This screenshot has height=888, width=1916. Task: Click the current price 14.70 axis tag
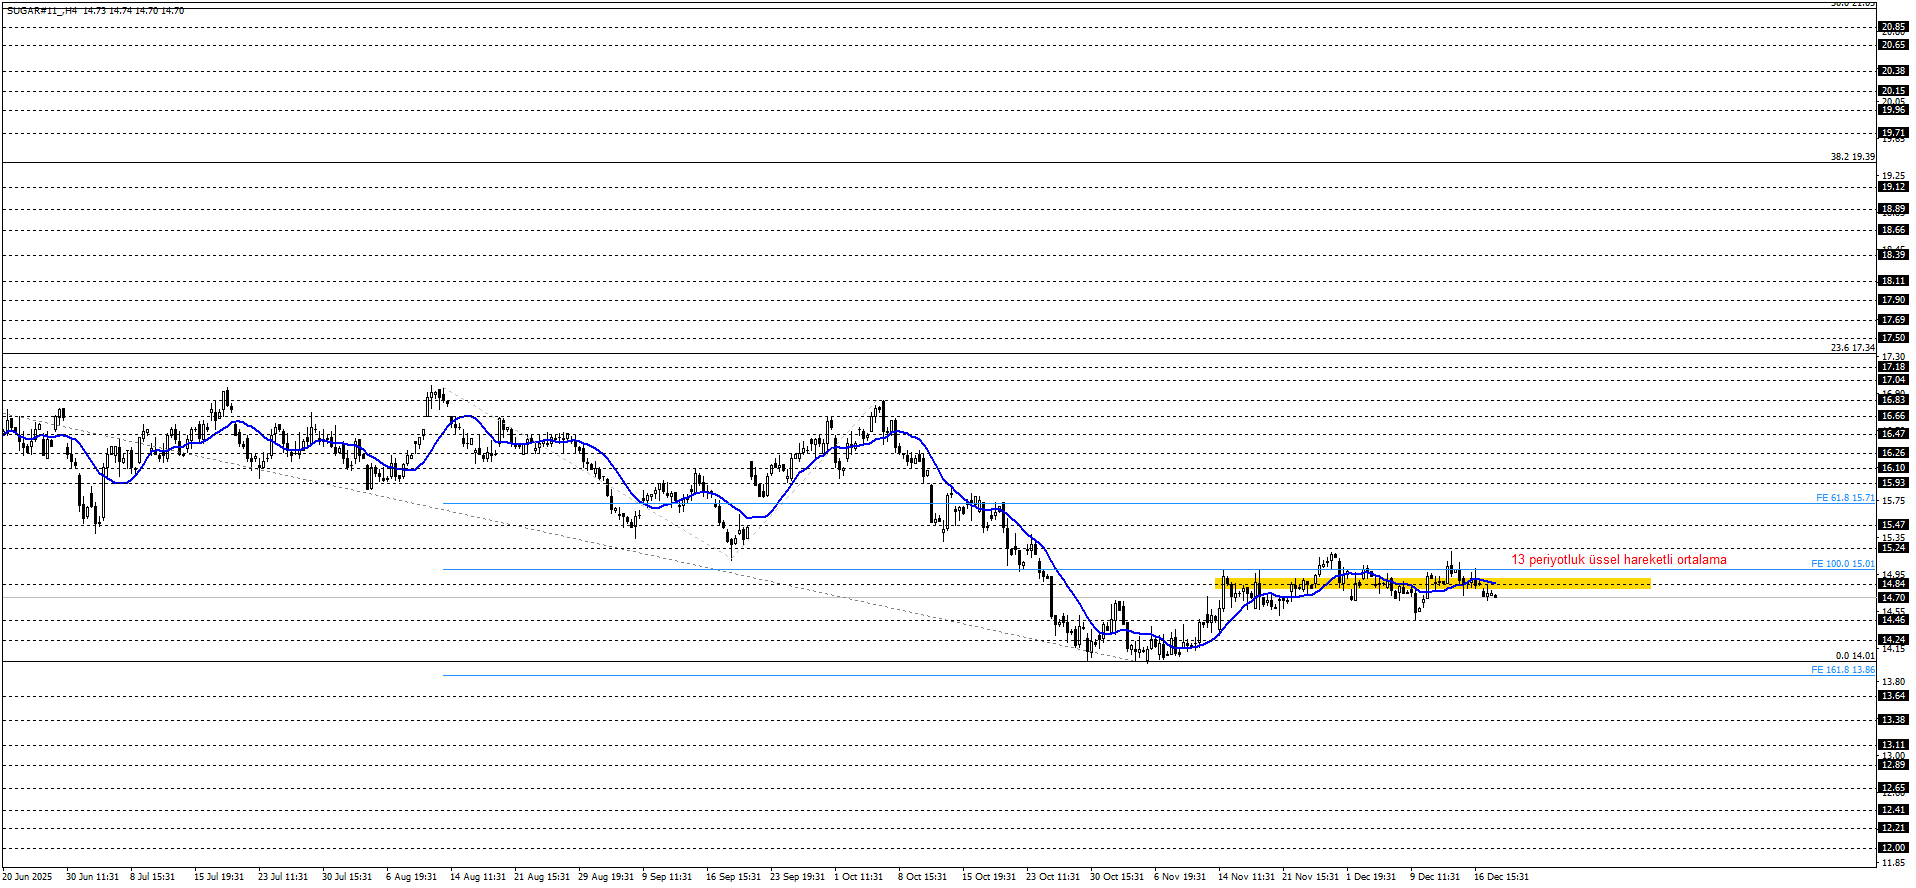pos(1893,598)
